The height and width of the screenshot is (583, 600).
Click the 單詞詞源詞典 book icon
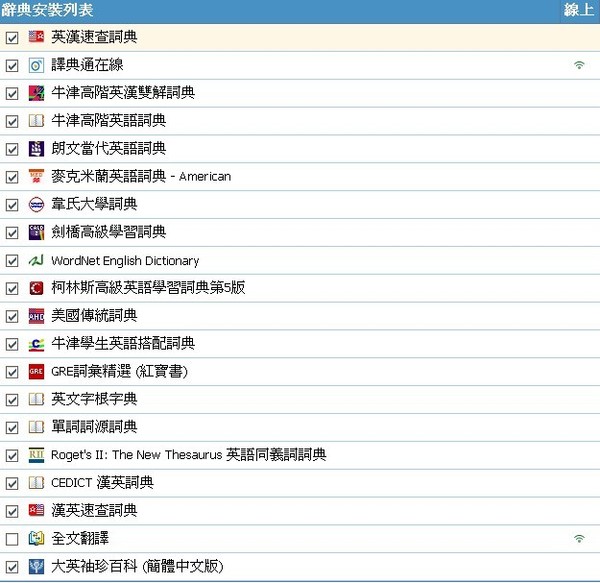36,427
